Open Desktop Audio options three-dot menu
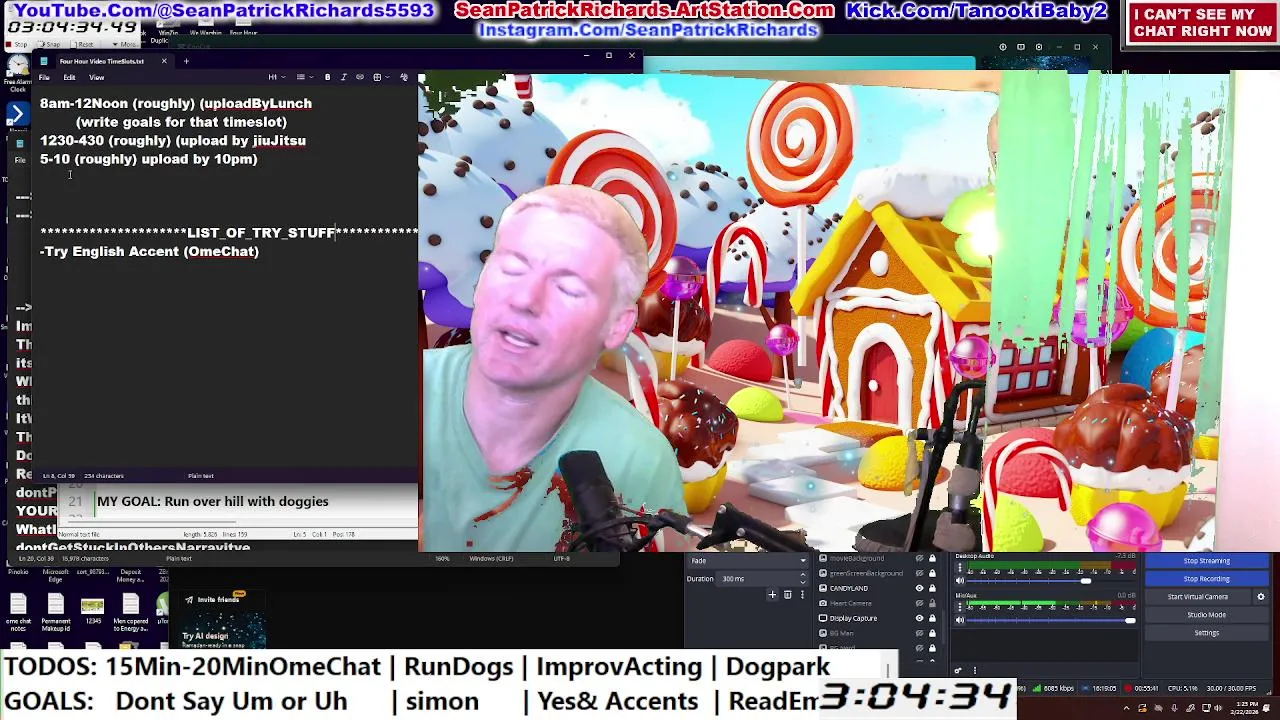The width and height of the screenshot is (1280, 720). click(x=960, y=568)
